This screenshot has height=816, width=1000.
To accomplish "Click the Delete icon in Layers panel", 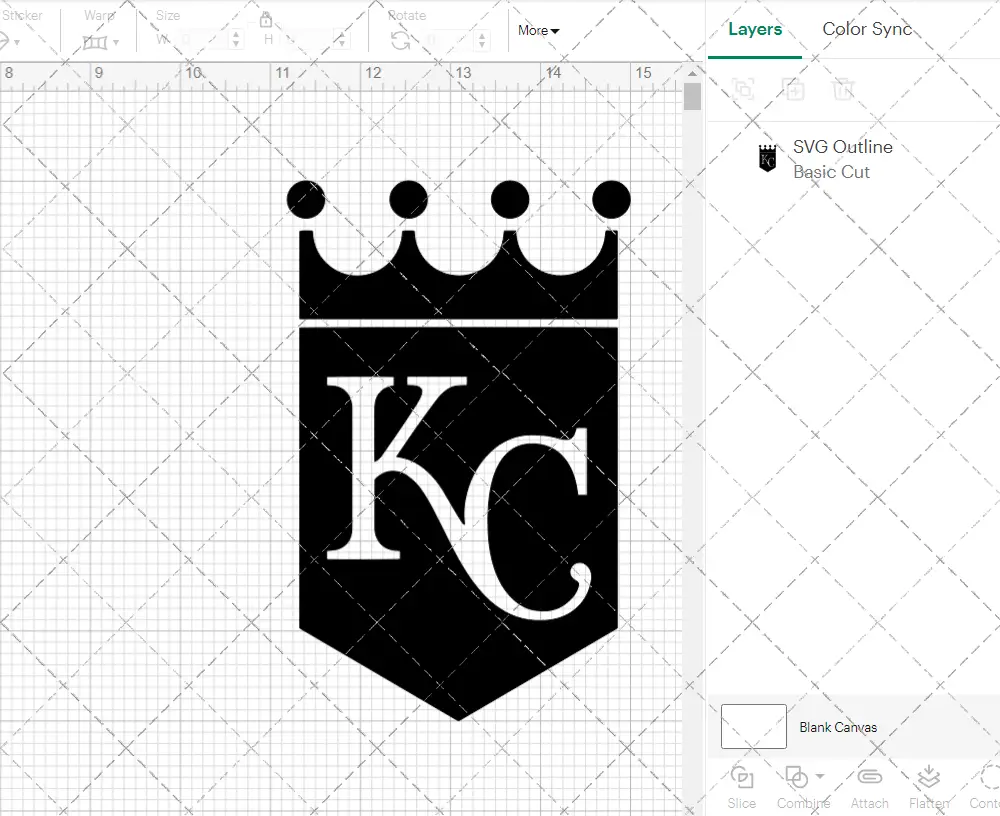I will point(843,89).
